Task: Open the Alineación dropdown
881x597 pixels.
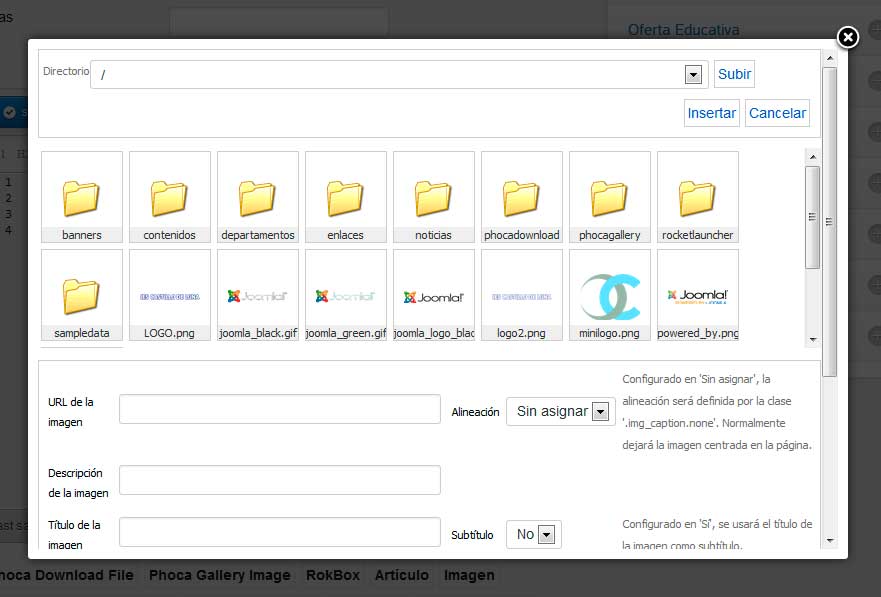Action: (x=600, y=412)
